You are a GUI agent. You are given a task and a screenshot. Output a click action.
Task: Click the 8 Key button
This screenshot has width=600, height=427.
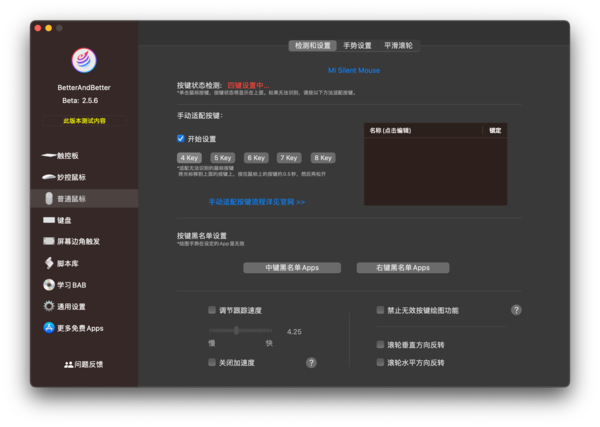323,158
